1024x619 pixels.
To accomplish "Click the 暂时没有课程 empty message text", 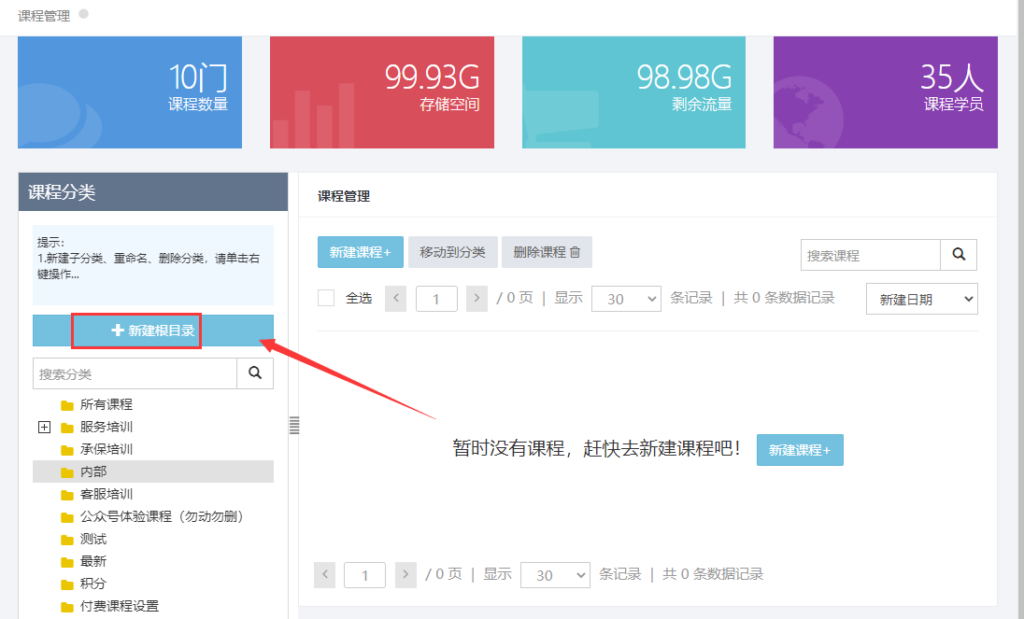I will [597, 449].
